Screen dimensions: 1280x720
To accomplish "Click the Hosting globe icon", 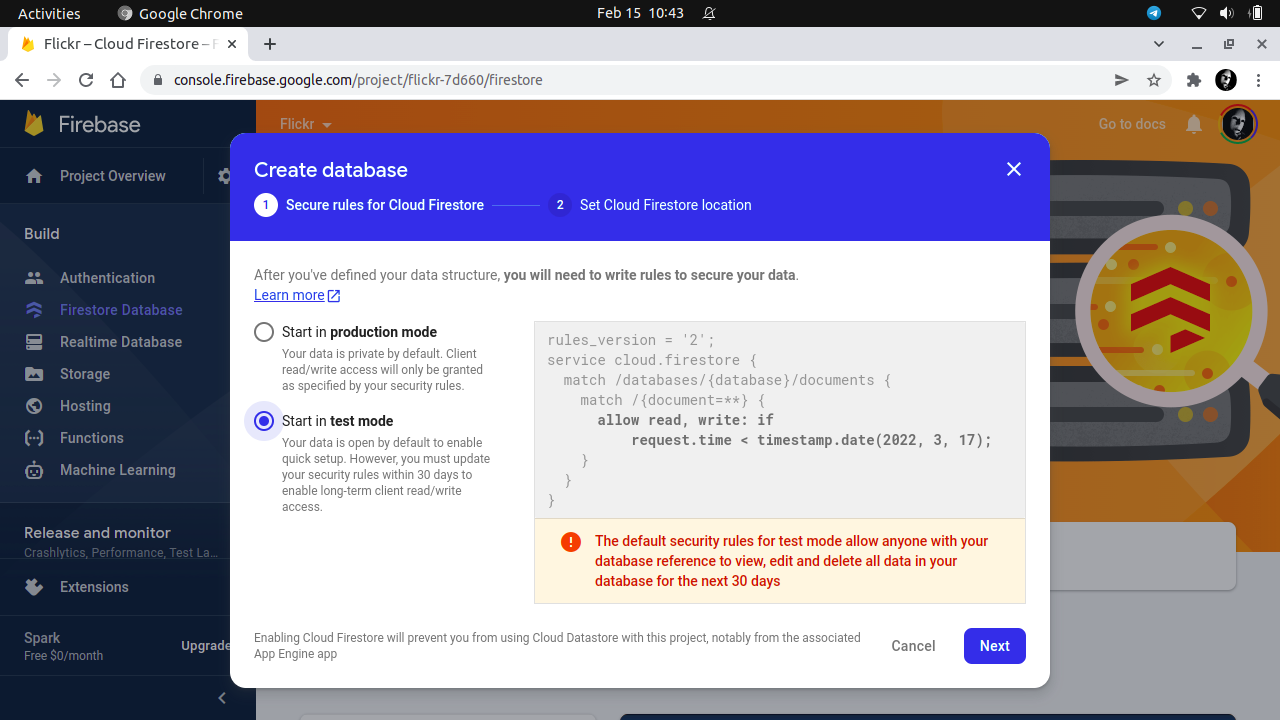I will click(x=34, y=406).
